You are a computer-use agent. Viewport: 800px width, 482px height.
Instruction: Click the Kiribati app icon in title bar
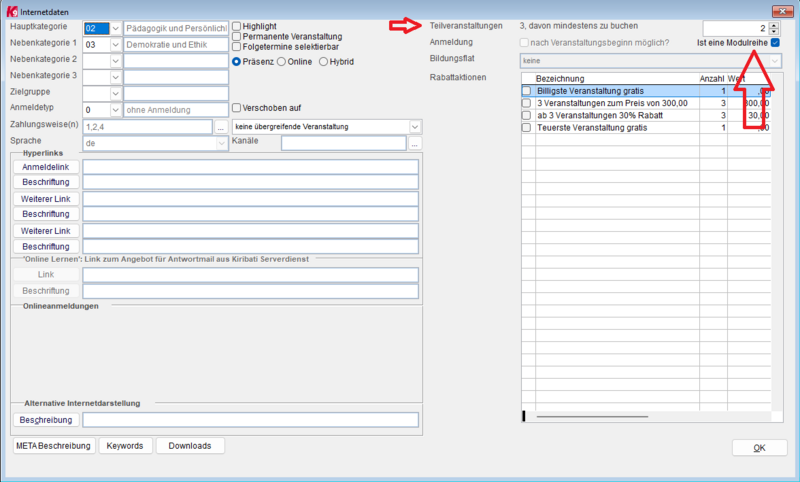11,10
